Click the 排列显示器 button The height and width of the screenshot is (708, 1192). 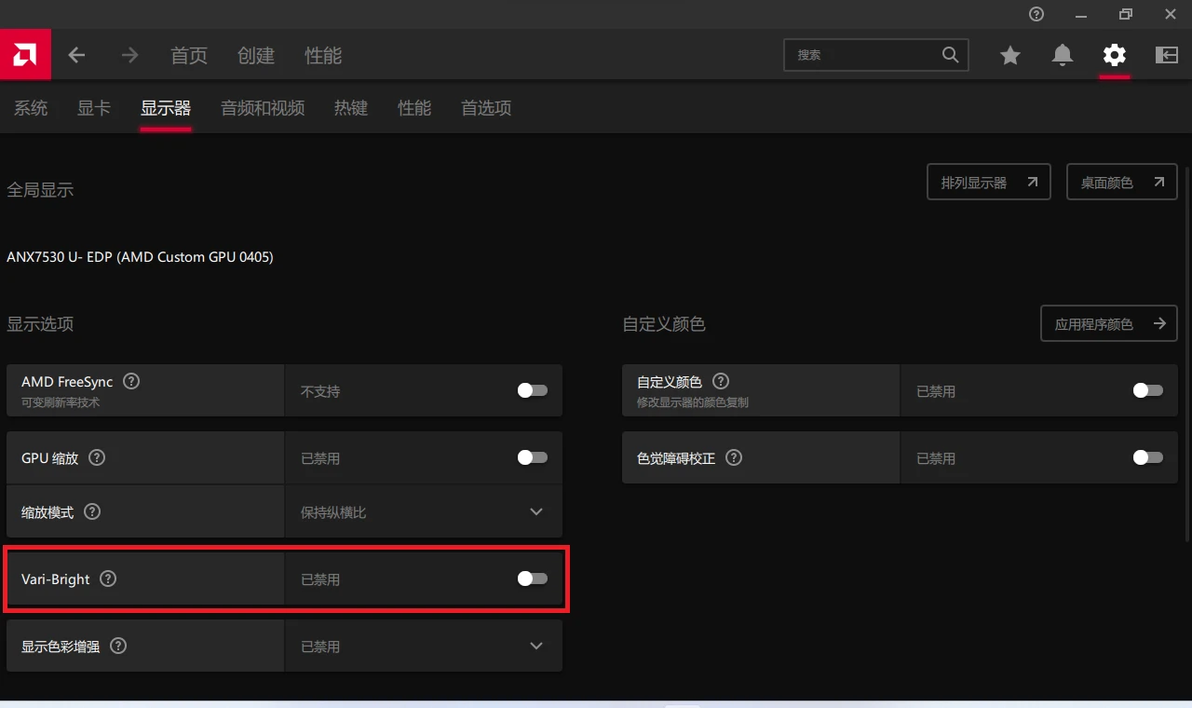[988, 182]
